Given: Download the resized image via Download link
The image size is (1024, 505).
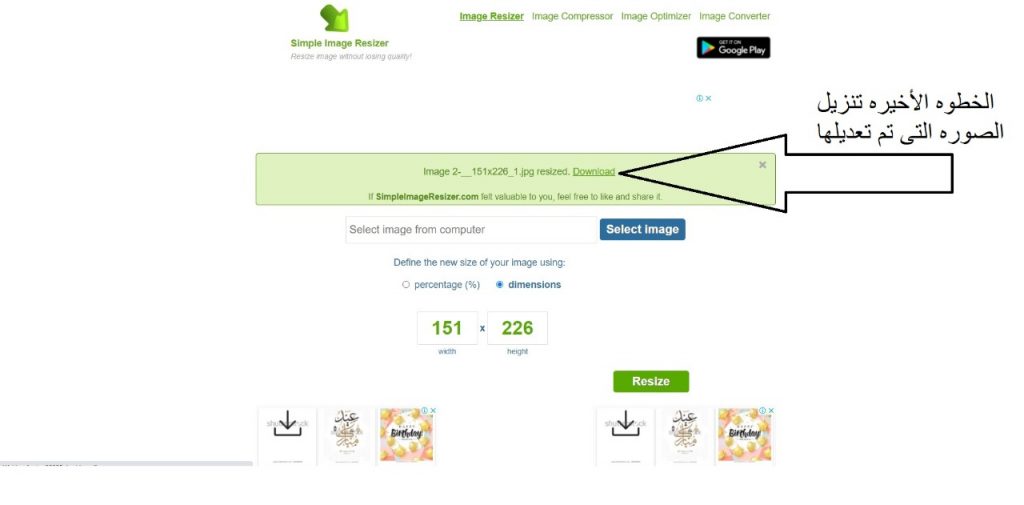Looking at the screenshot, I should (x=594, y=172).
